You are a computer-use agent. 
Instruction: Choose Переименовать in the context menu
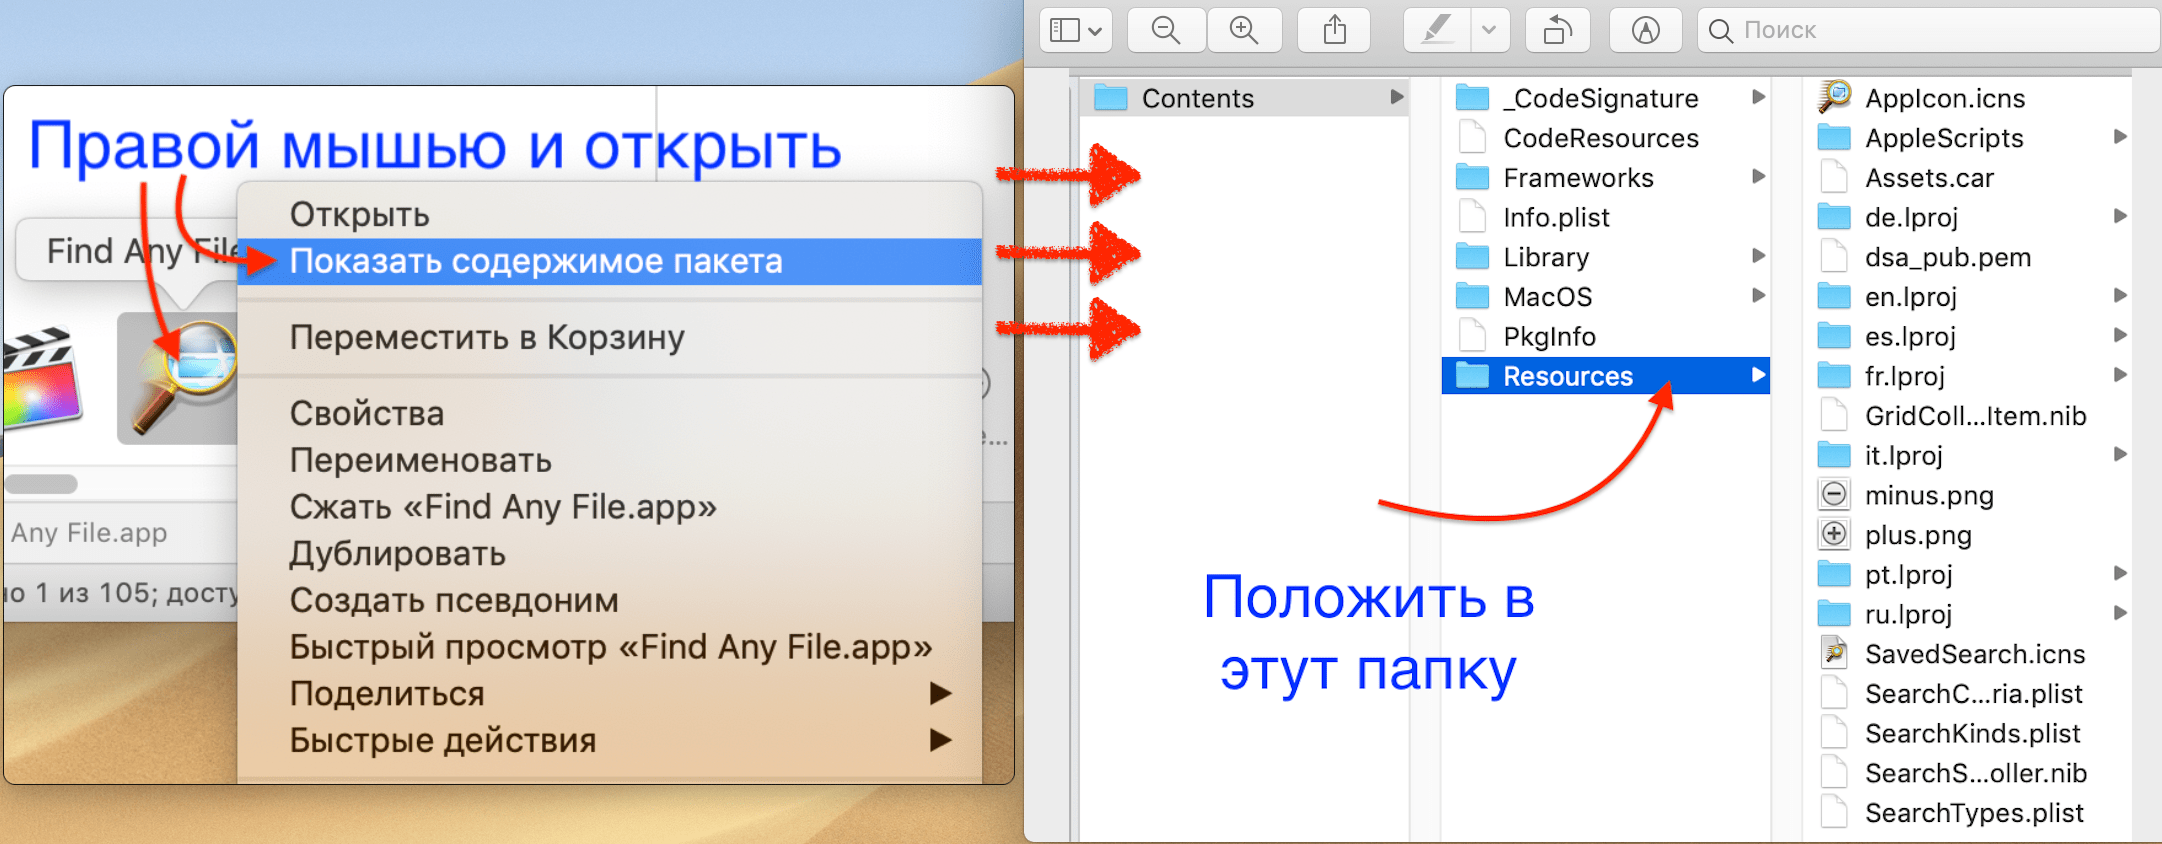coord(610,460)
